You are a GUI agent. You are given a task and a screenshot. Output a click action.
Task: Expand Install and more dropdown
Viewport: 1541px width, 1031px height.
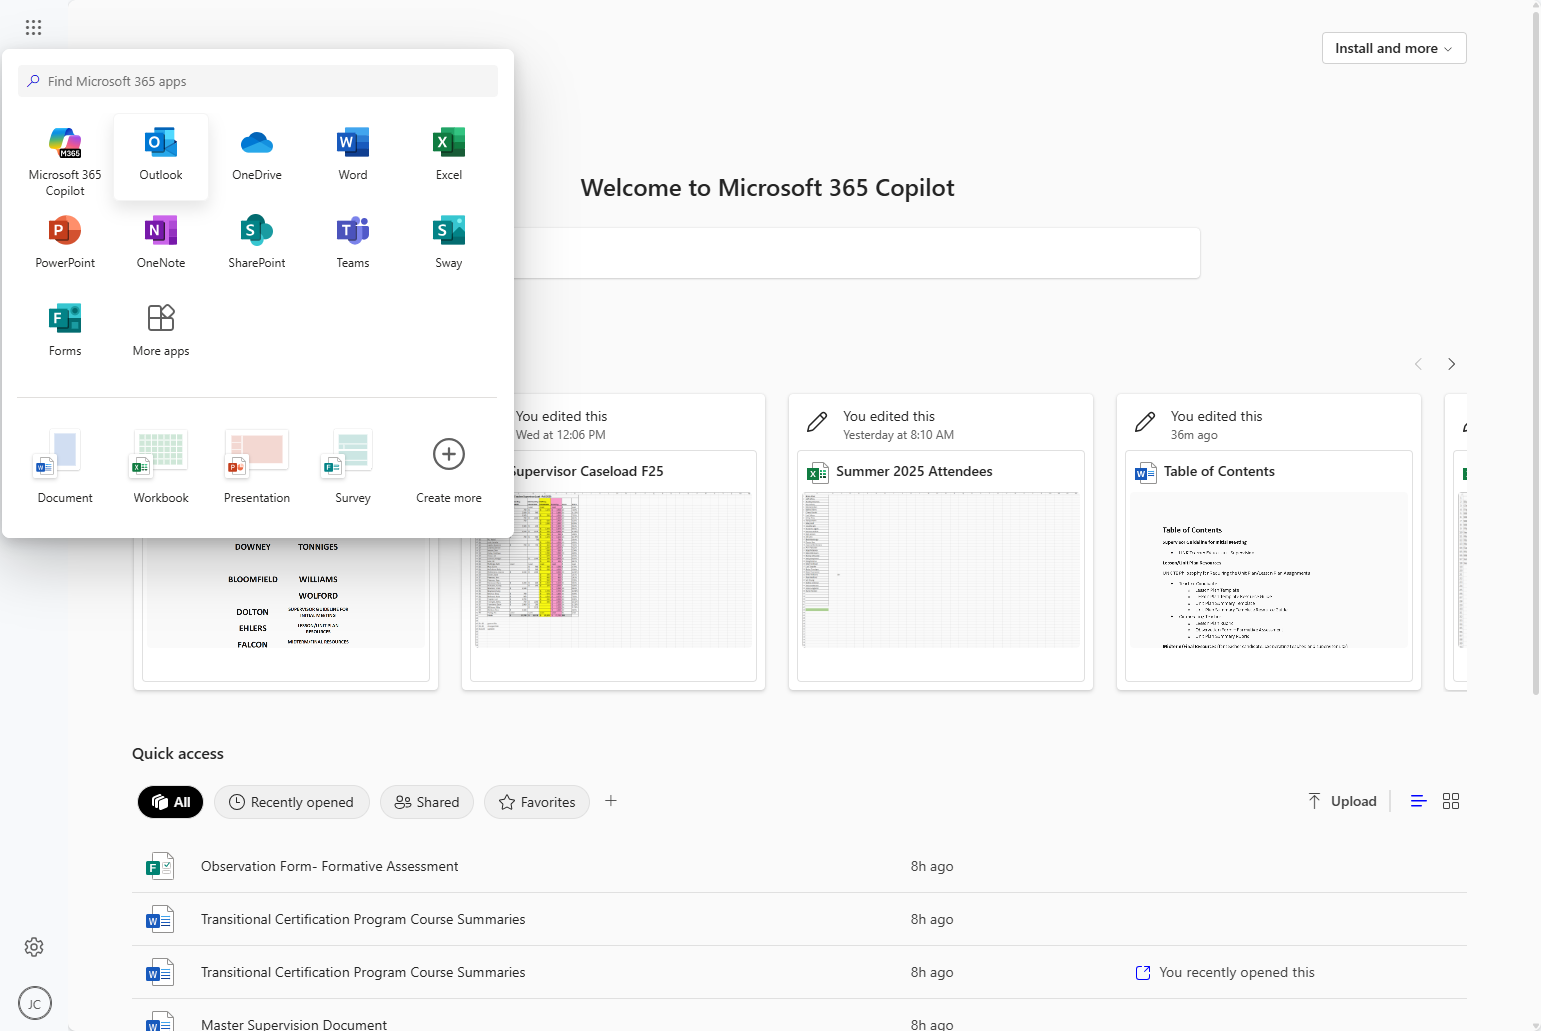[x=1394, y=48]
